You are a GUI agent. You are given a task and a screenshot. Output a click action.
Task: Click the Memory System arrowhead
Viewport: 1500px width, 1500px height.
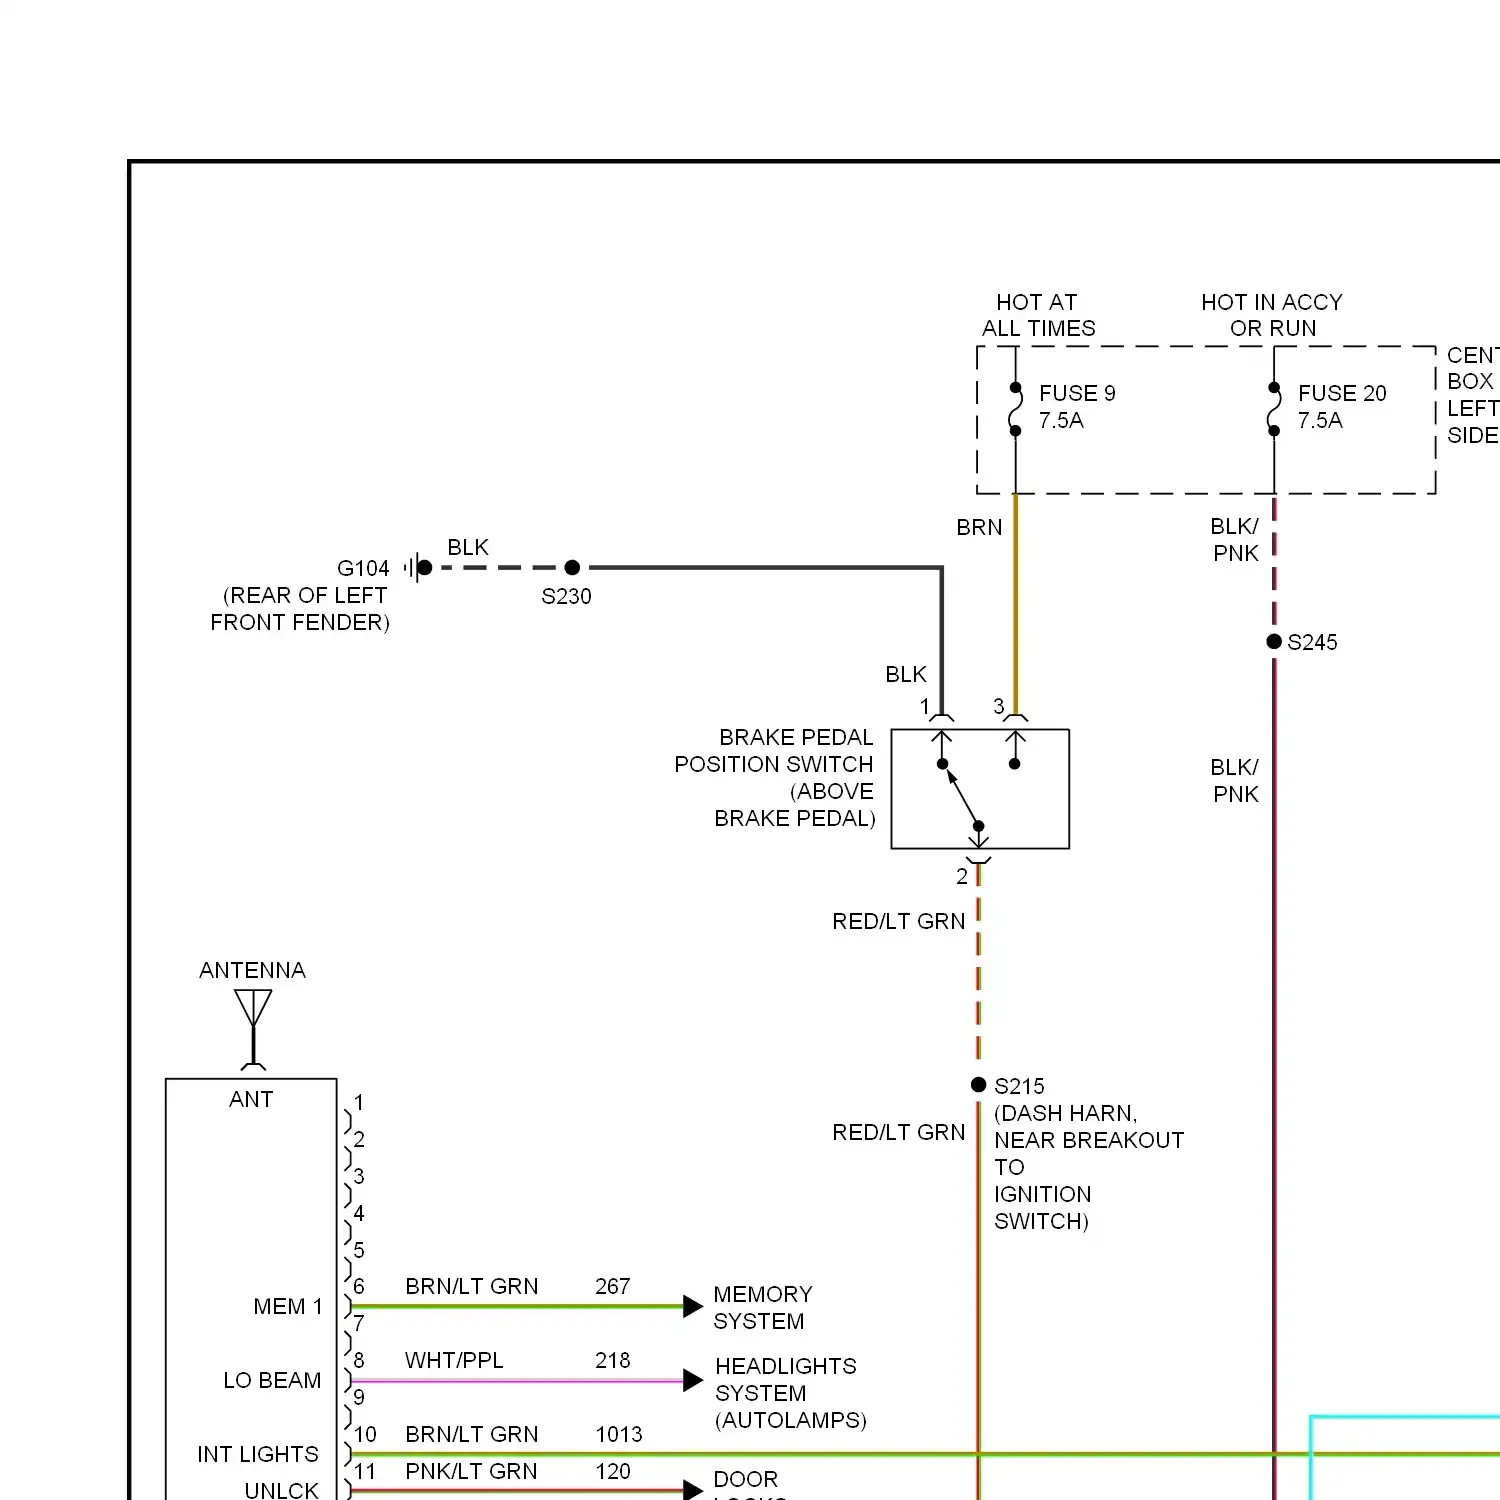693,1306
